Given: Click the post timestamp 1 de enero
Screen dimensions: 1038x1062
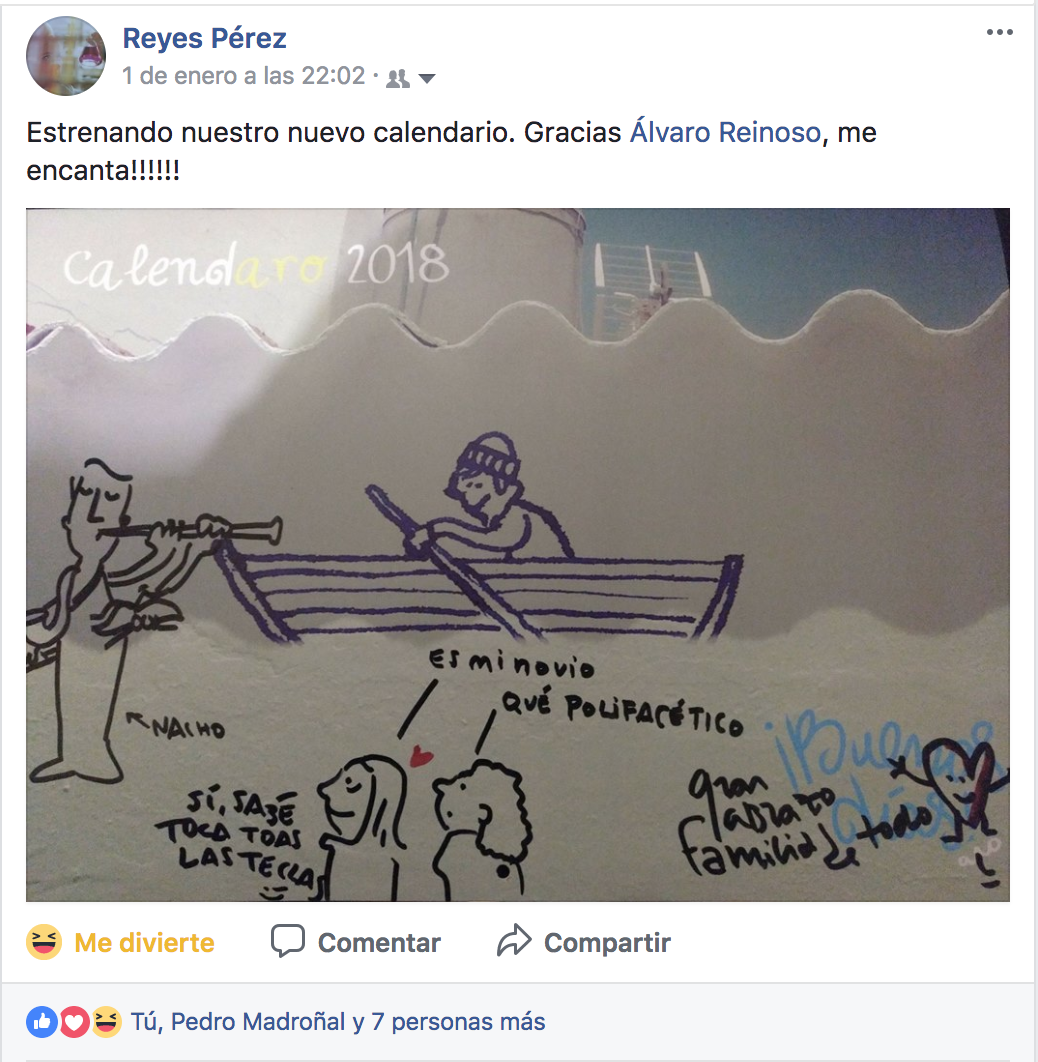Looking at the screenshot, I should click(x=244, y=76).
